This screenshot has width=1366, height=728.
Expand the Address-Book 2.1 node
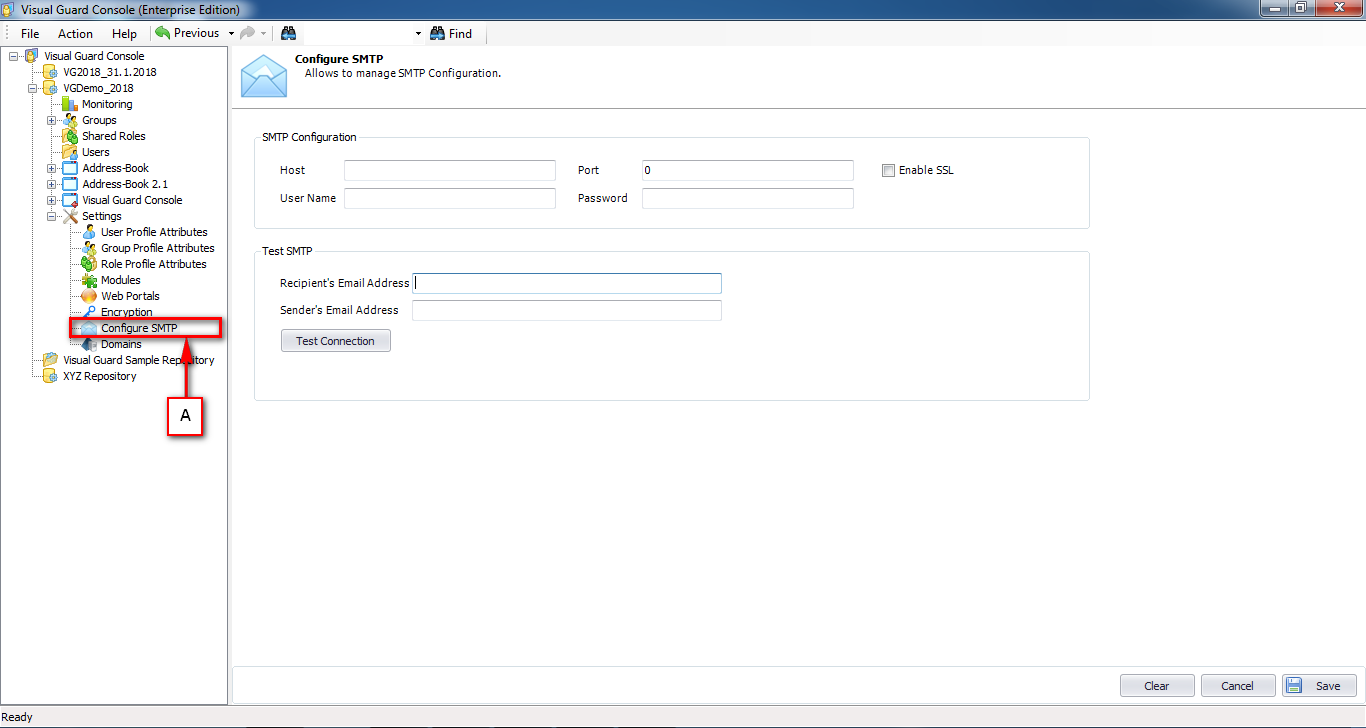(x=50, y=184)
